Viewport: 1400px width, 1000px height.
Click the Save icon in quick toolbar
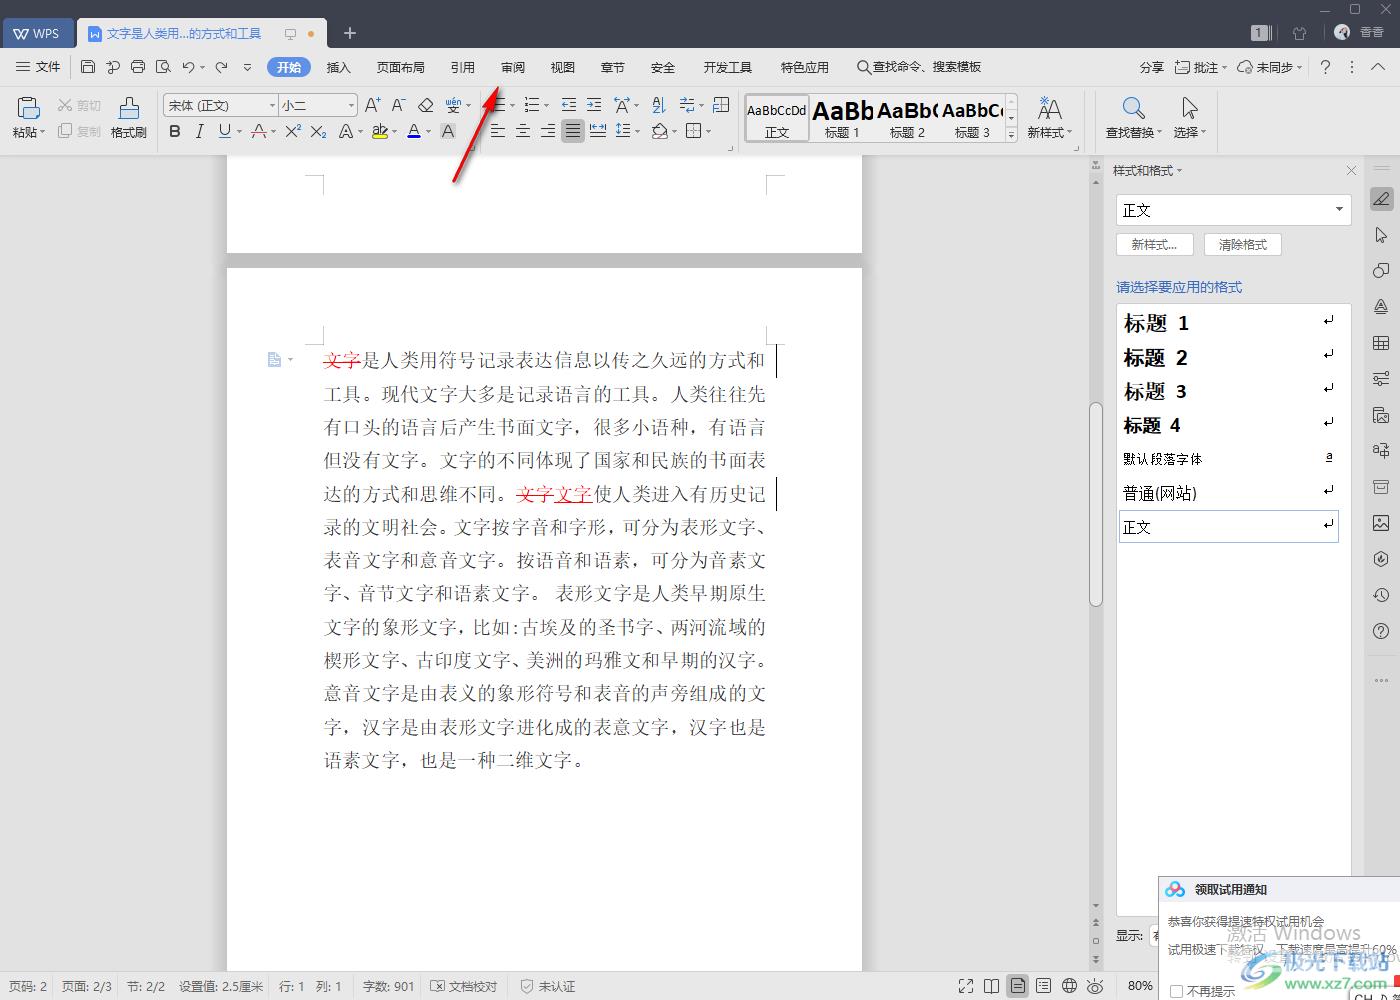pyautogui.click(x=88, y=67)
